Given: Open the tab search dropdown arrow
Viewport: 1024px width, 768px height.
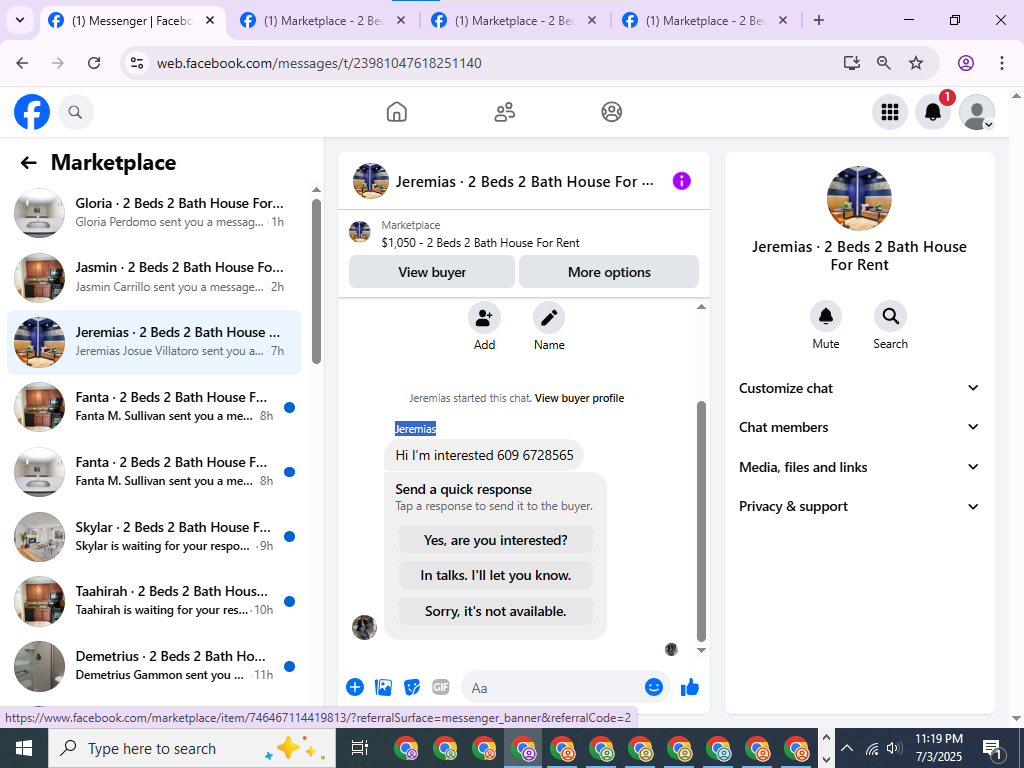Looking at the screenshot, I should point(20,20).
